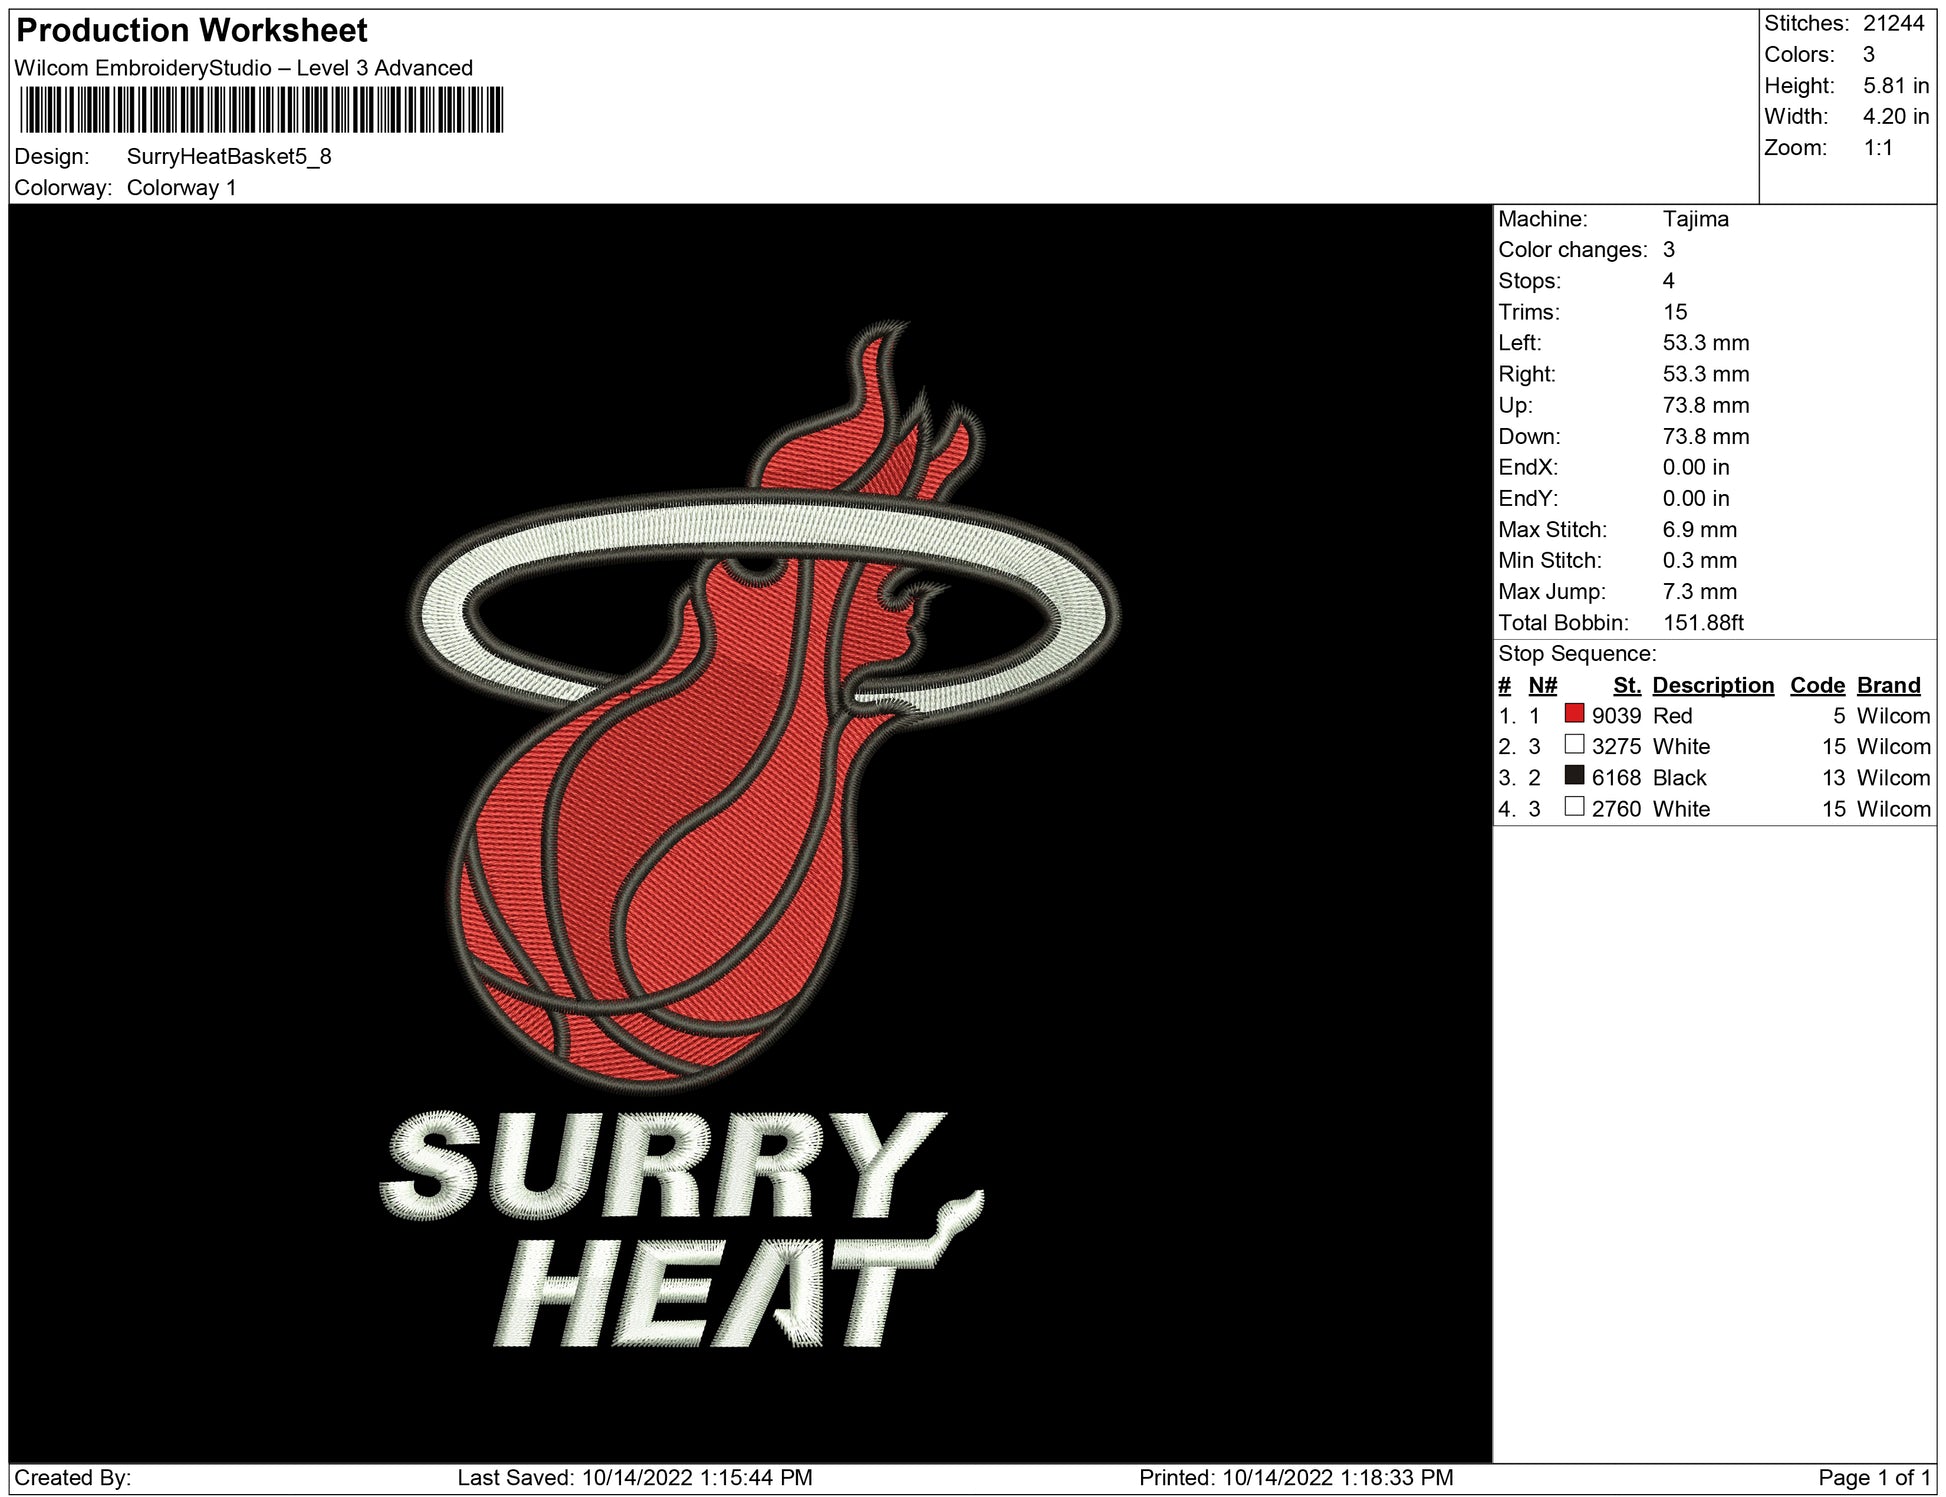Select white swatch in stop row 2

1574,745
